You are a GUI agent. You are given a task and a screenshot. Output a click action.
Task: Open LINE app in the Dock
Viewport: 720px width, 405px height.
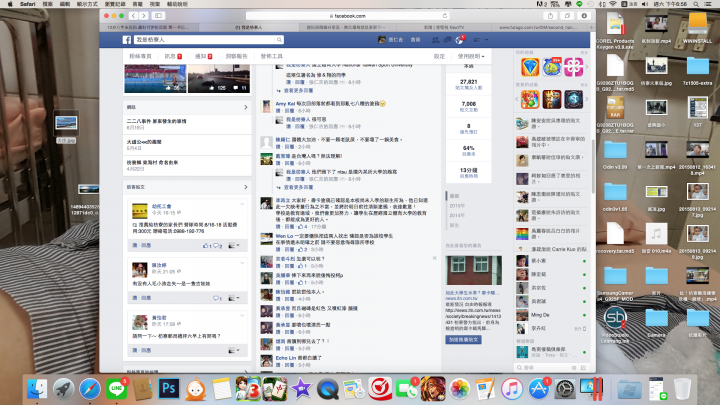click(117, 389)
